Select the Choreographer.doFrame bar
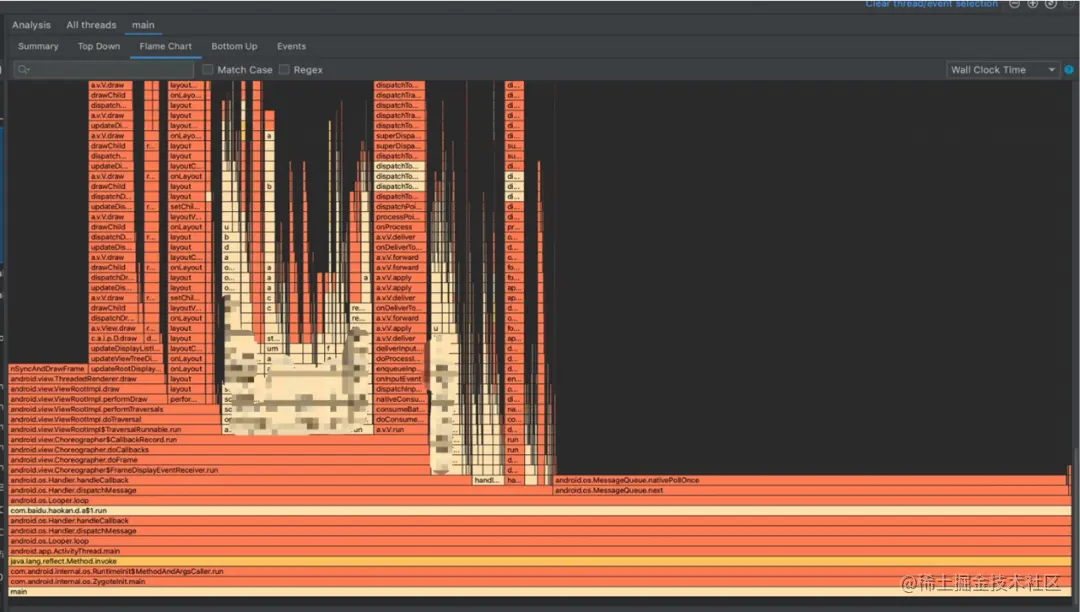The image size is (1080, 612). point(219,460)
